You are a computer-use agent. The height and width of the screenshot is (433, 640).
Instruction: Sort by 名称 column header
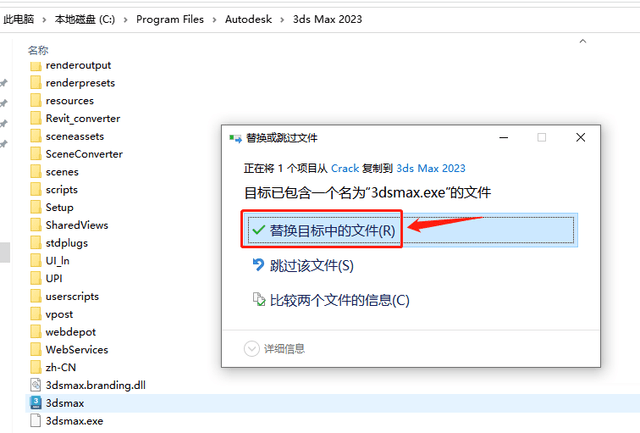38,49
